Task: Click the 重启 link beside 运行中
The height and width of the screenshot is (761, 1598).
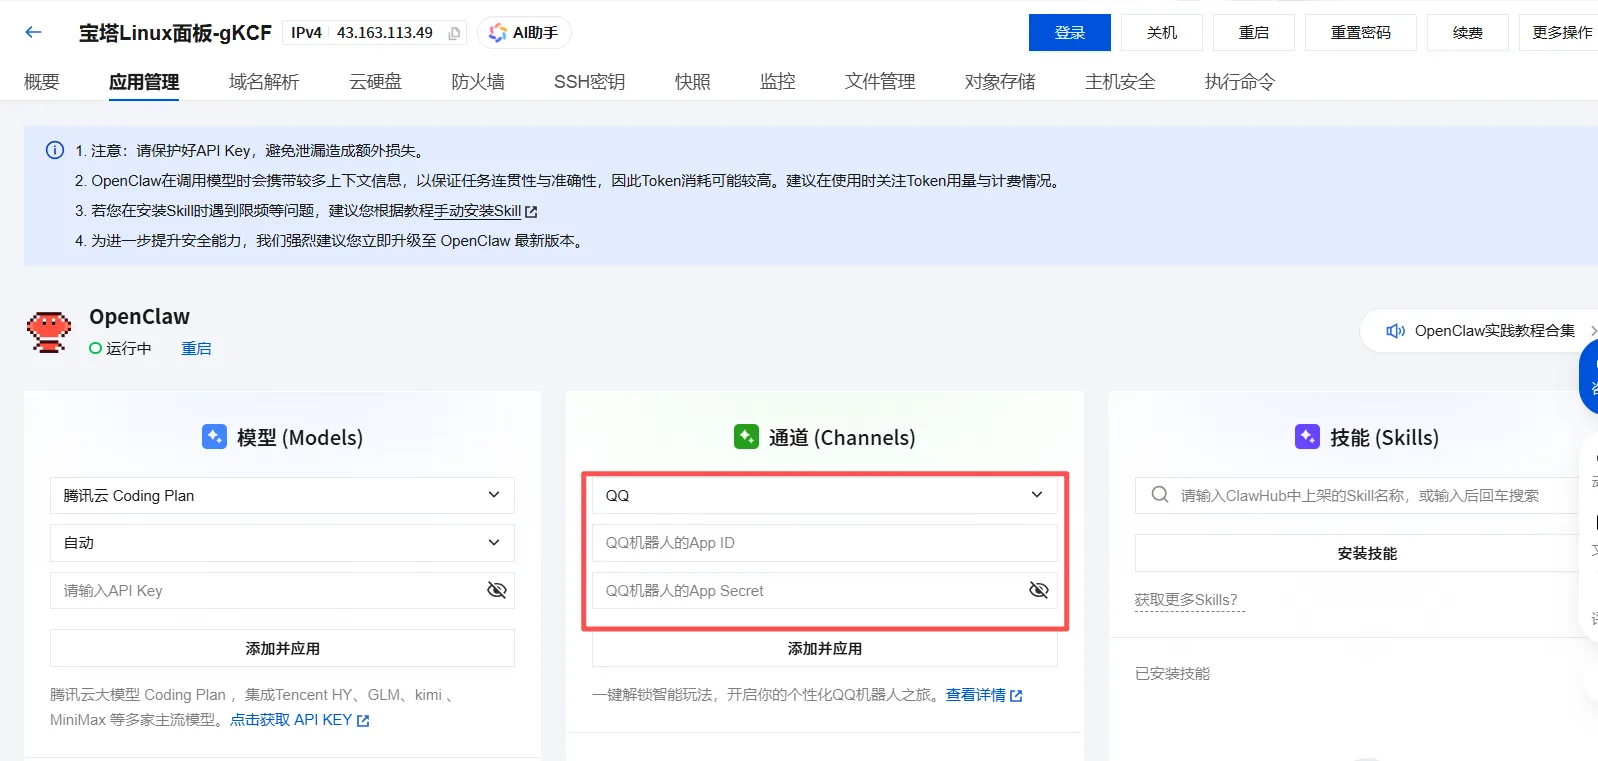Action: click(196, 348)
